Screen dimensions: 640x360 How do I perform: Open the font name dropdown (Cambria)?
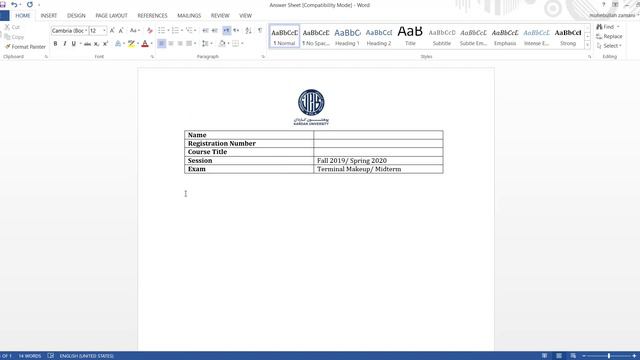[x=86, y=31]
